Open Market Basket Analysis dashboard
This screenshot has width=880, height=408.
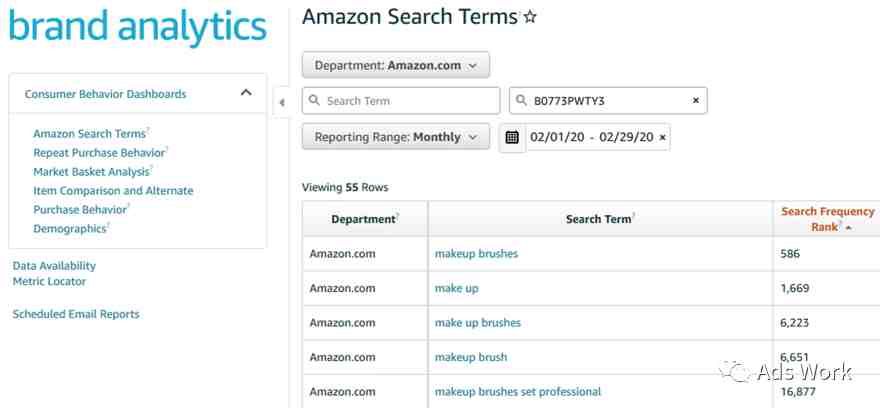91,172
